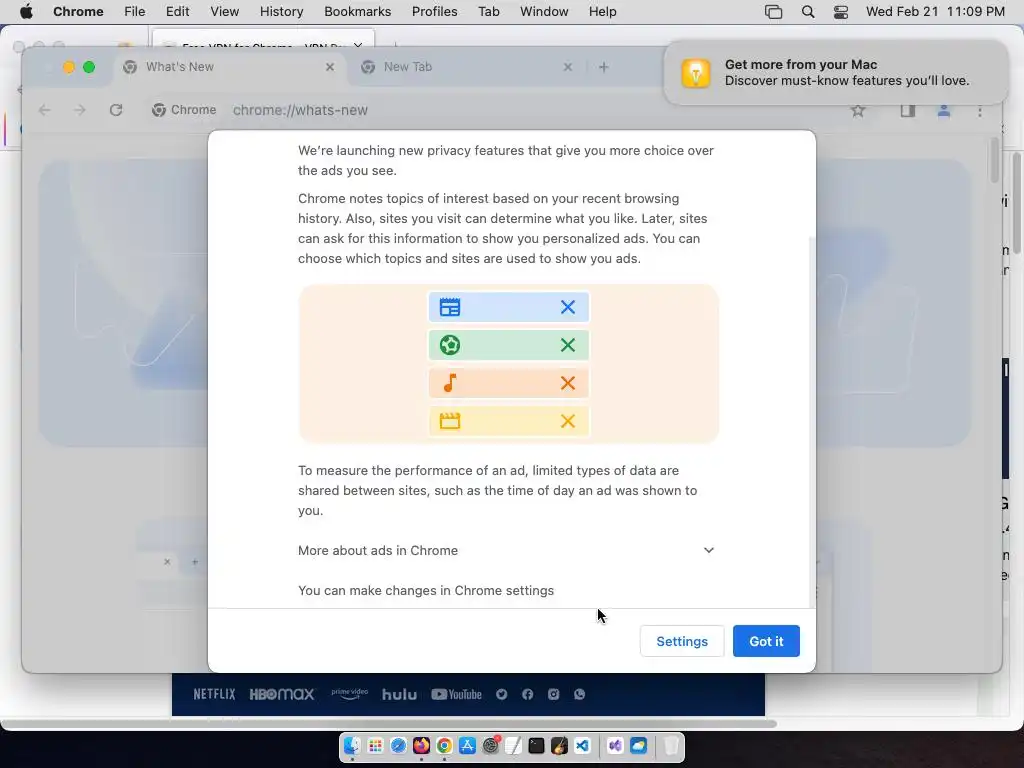1024x768 pixels.
Task: Open Launchpad from the Dock
Action: pyautogui.click(x=376, y=745)
